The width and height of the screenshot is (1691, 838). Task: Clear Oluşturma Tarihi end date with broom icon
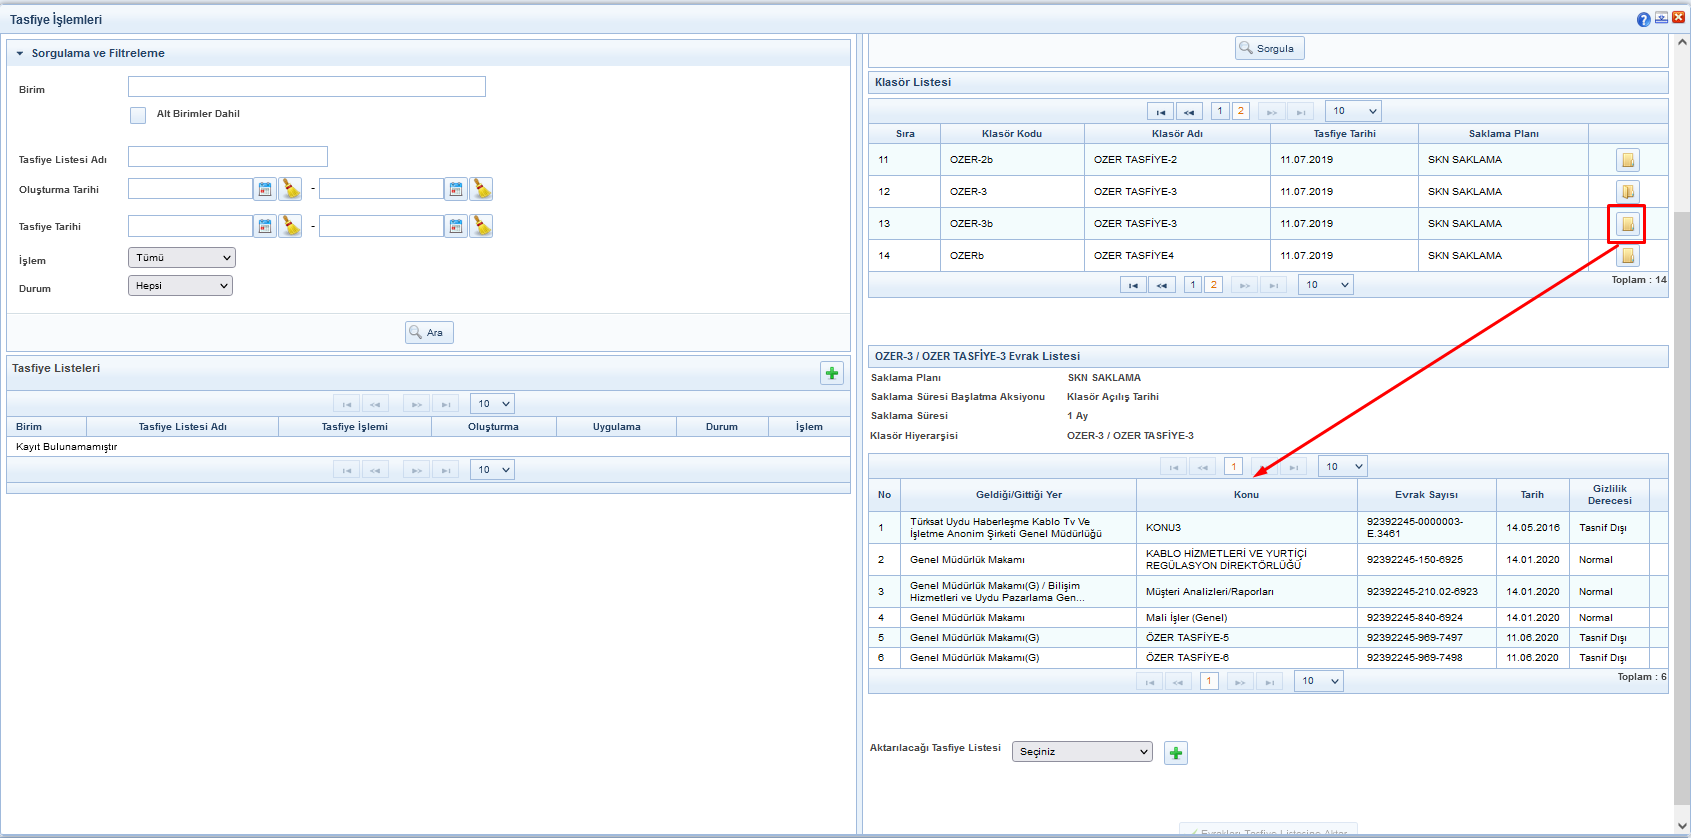(481, 189)
